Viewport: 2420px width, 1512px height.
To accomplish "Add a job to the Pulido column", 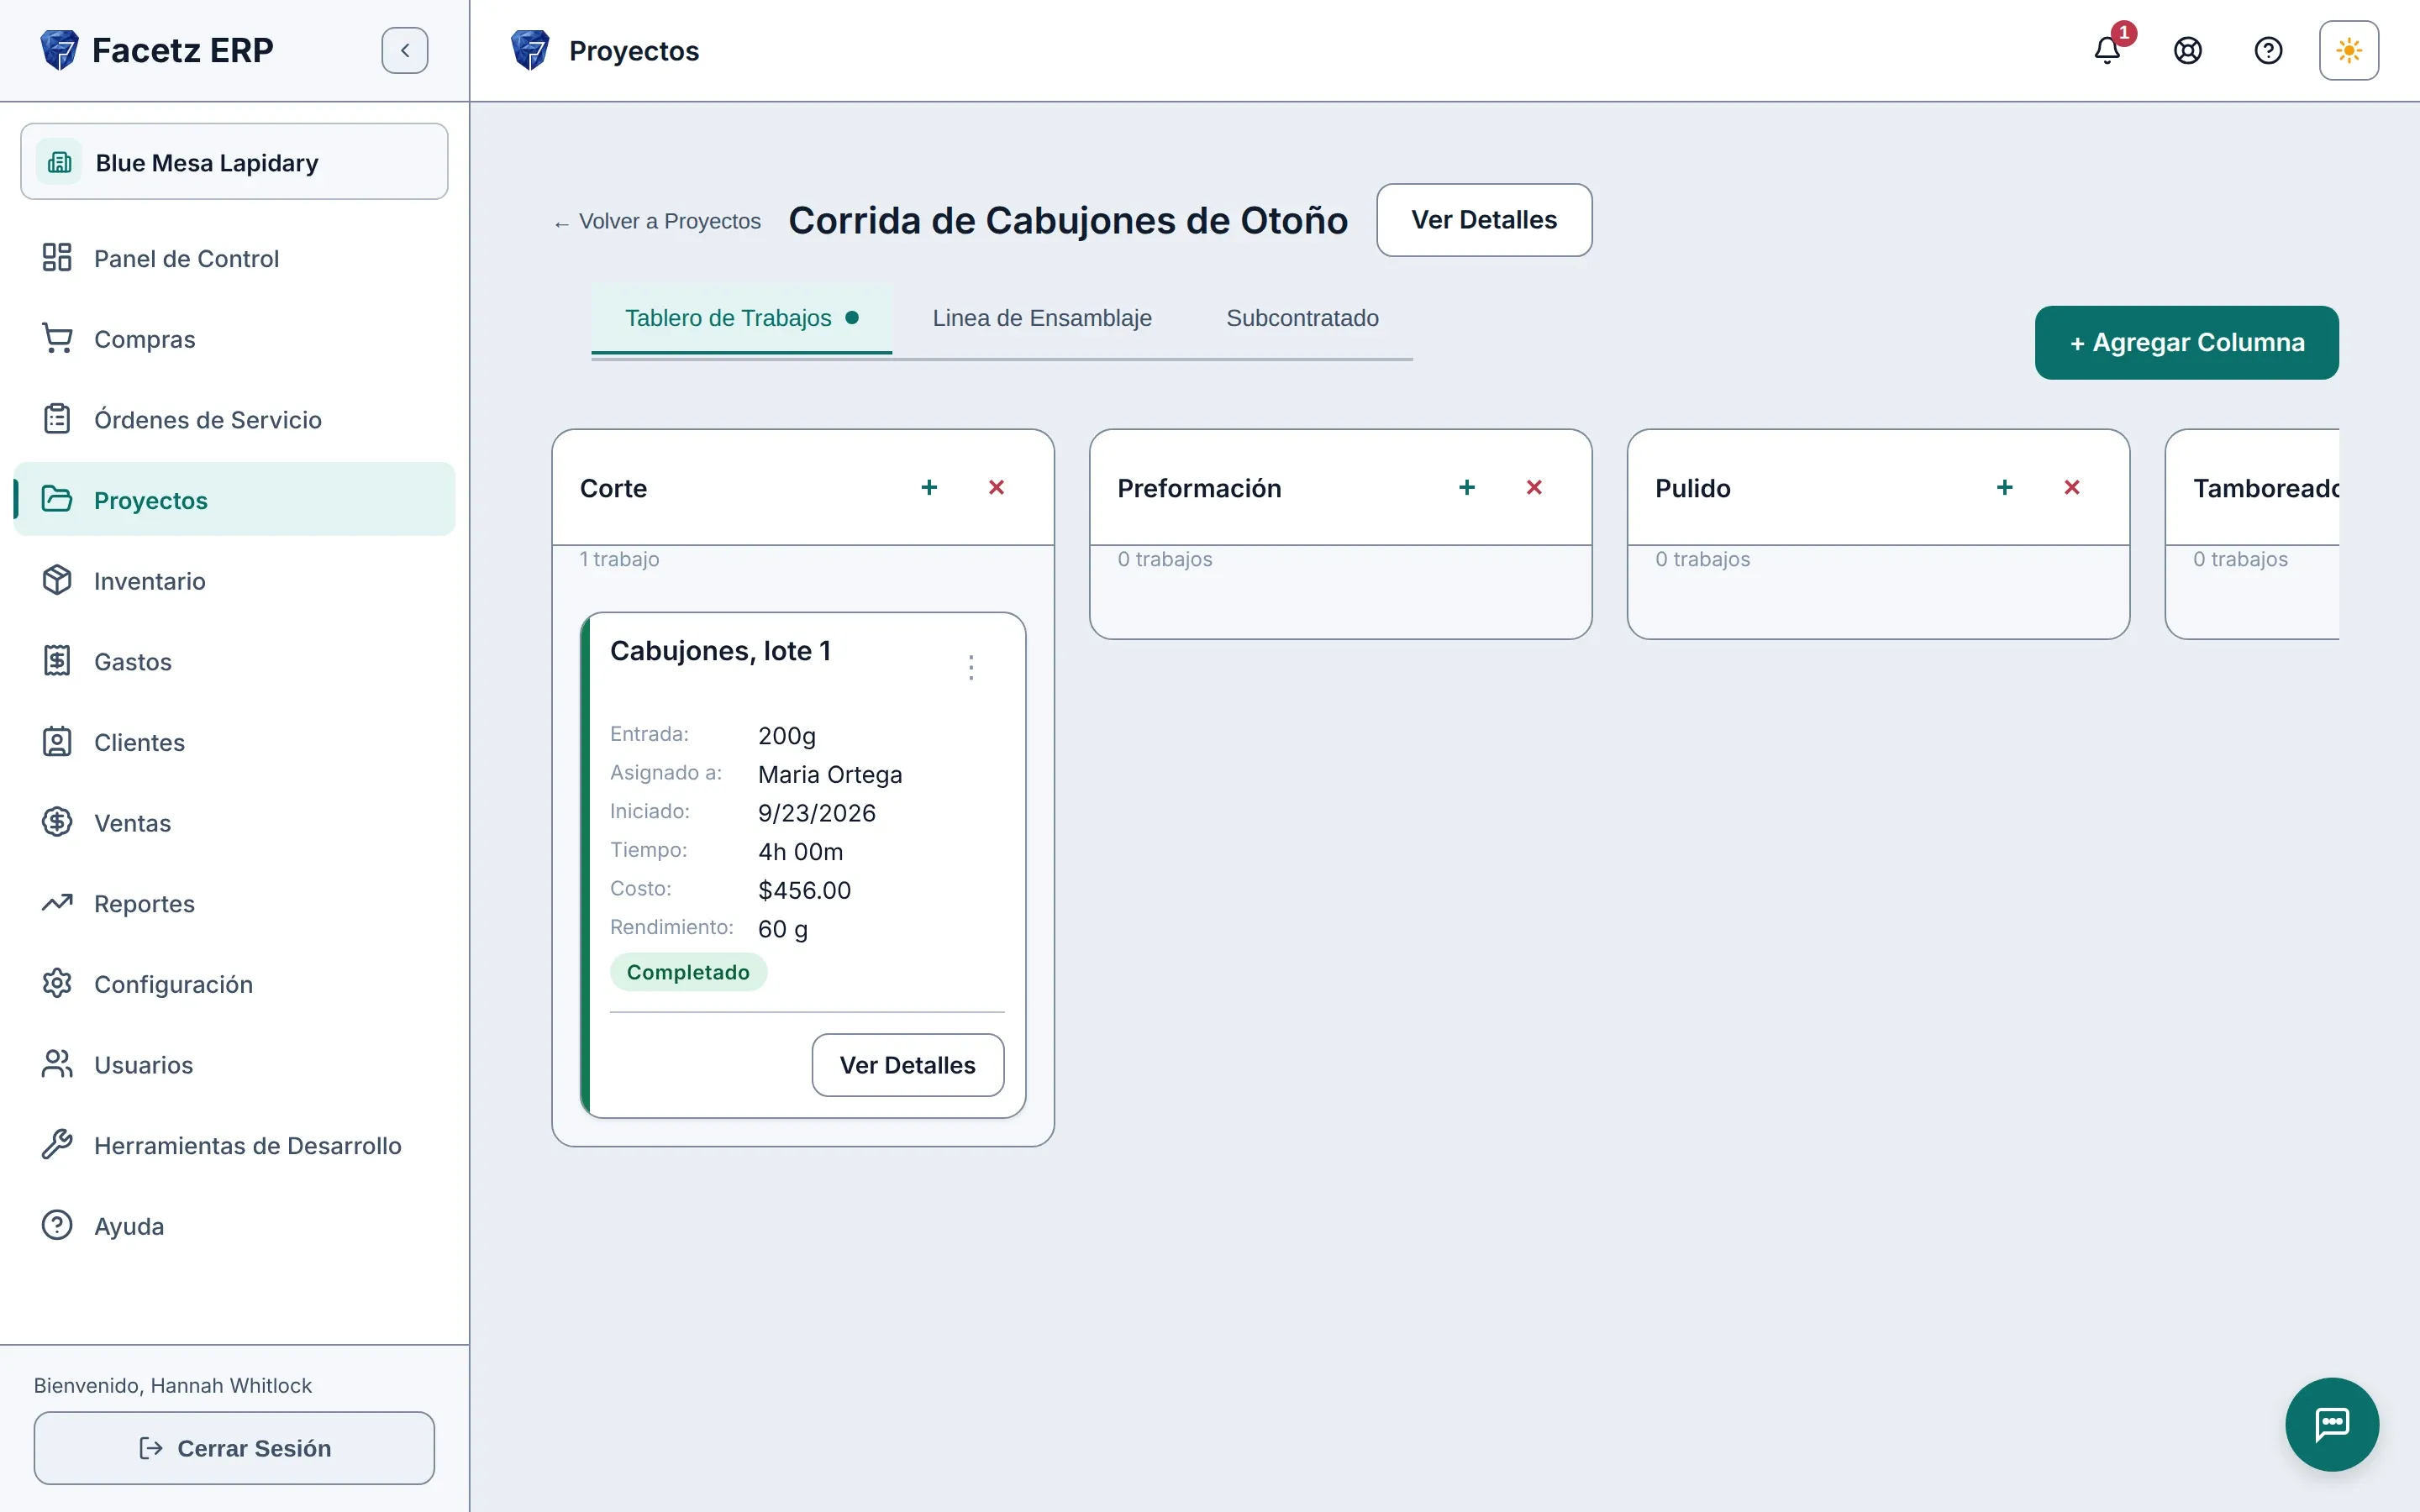I will coord(2004,487).
